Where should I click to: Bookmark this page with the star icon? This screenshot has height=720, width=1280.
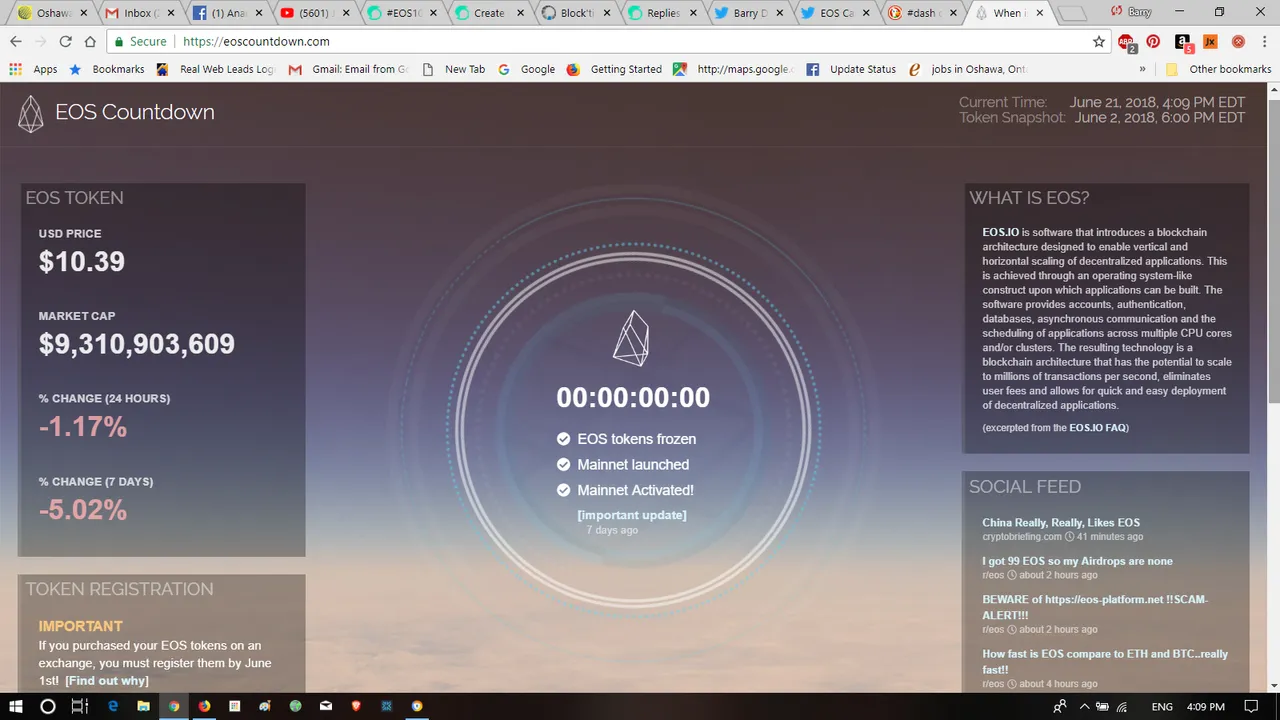click(1099, 41)
